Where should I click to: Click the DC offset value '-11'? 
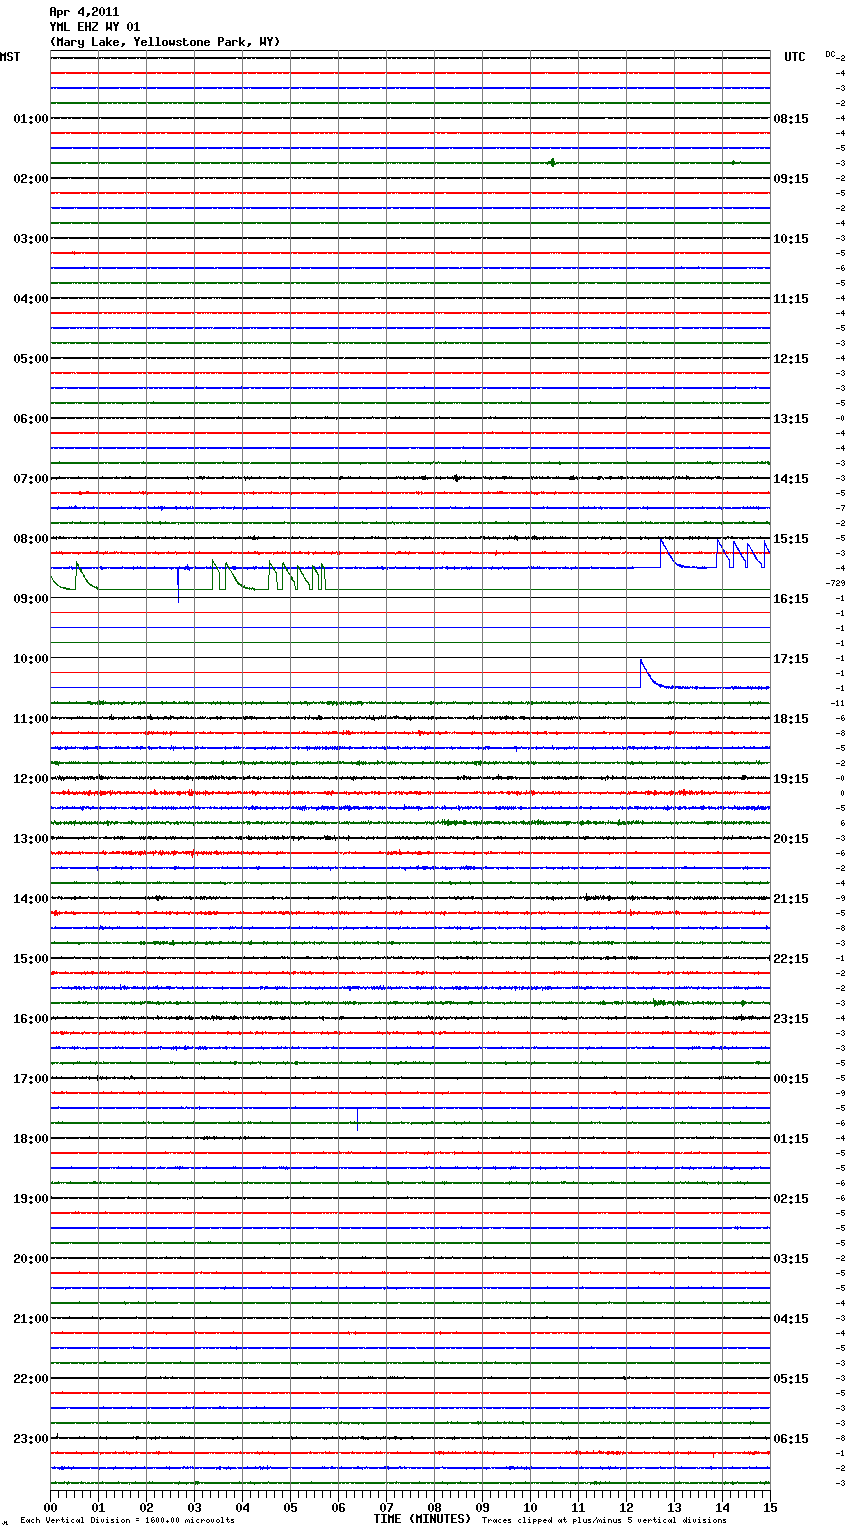tap(838, 703)
